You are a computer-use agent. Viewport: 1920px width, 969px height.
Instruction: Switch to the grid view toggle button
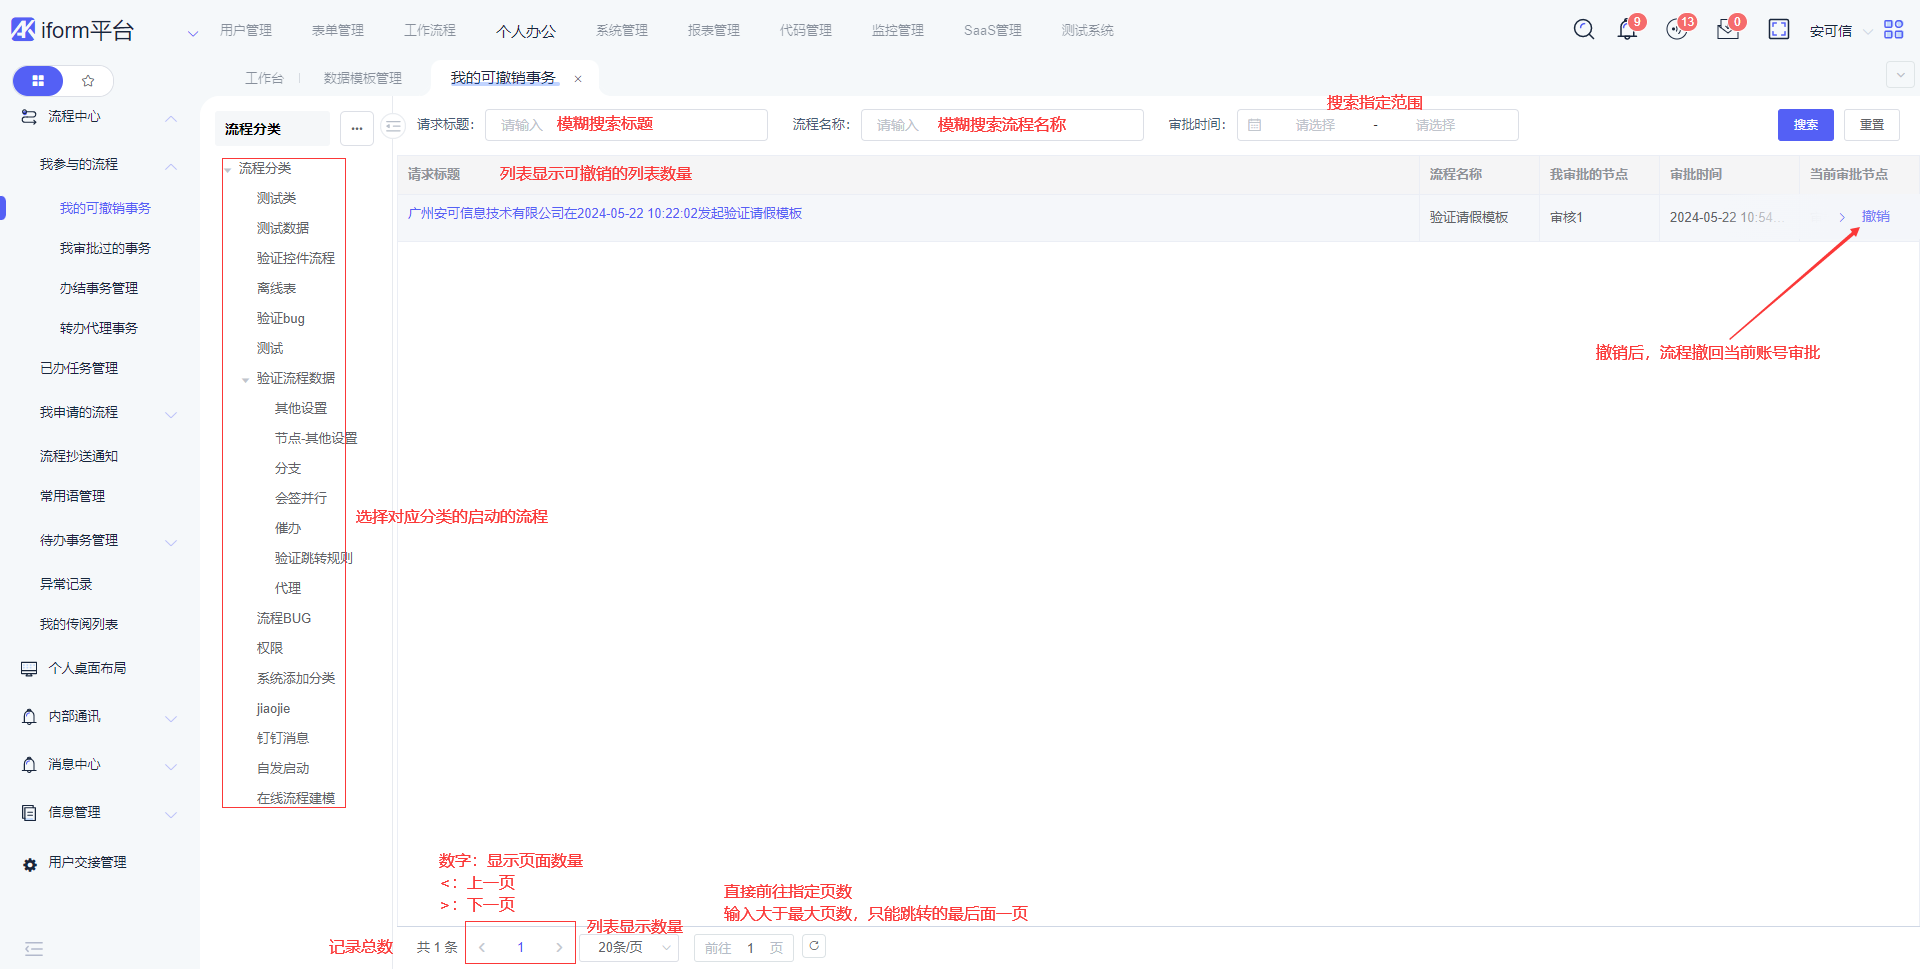tap(38, 81)
